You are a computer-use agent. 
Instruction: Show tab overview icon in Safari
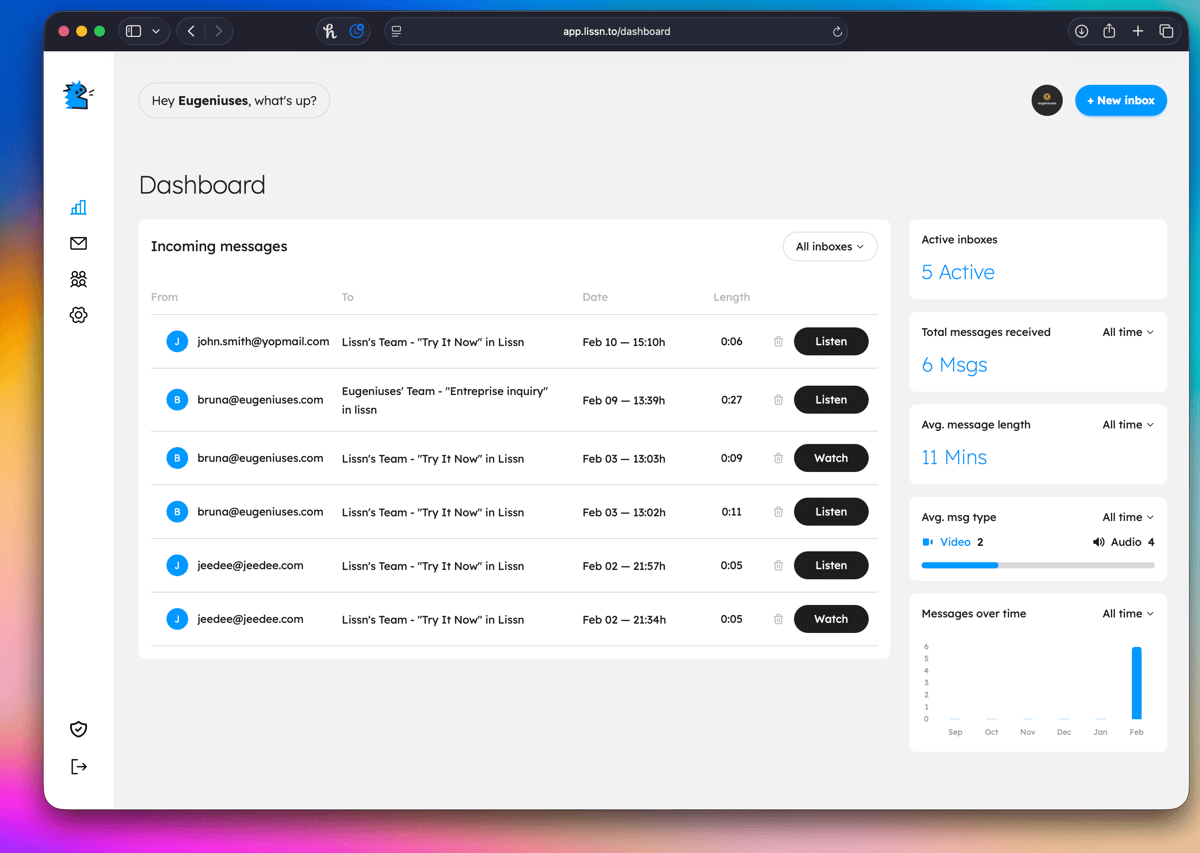(1166, 32)
